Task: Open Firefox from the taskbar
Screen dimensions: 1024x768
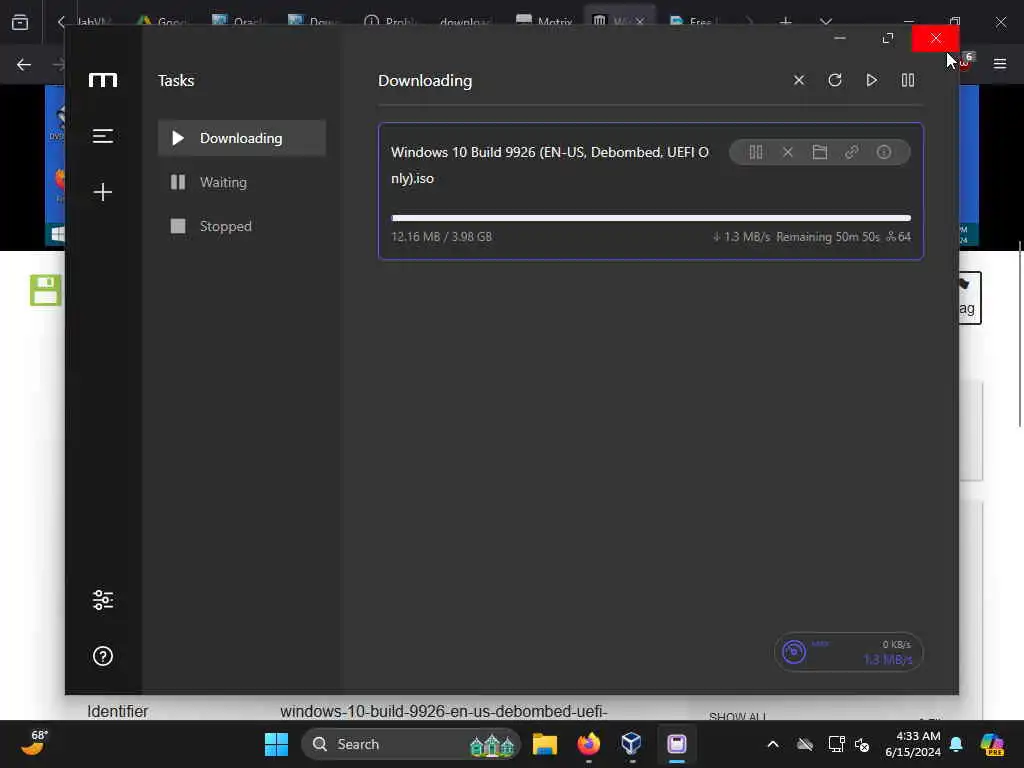Action: pyautogui.click(x=588, y=744)
